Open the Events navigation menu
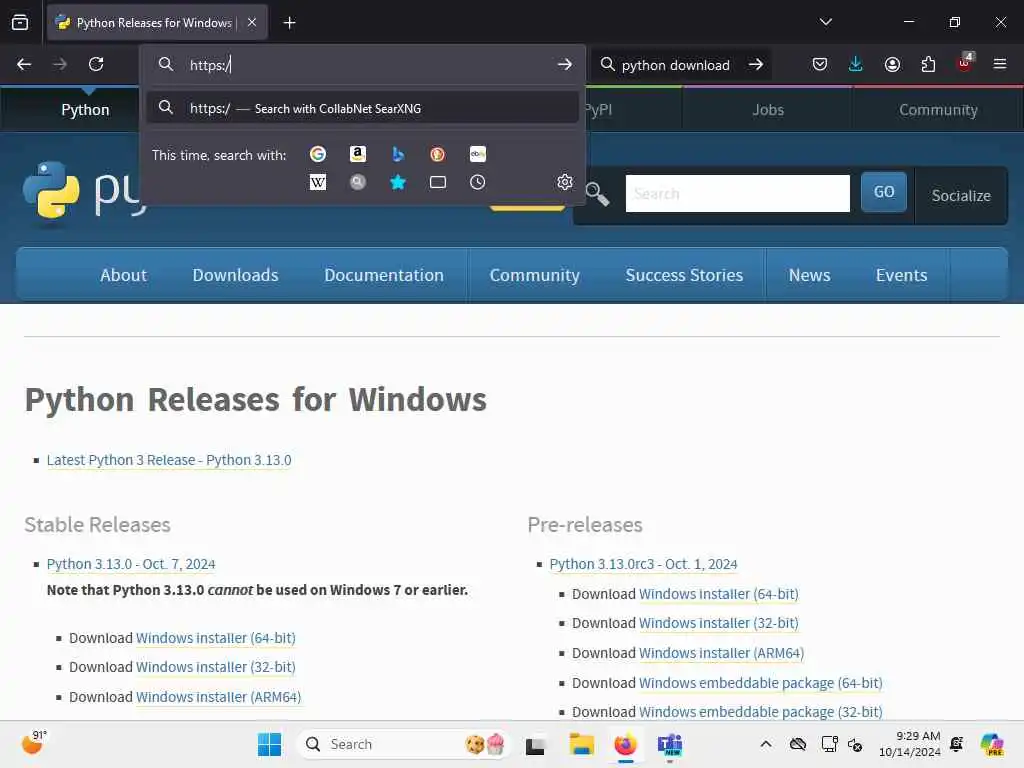Viewport: 1024px width, 768px height. pos(901,275)
